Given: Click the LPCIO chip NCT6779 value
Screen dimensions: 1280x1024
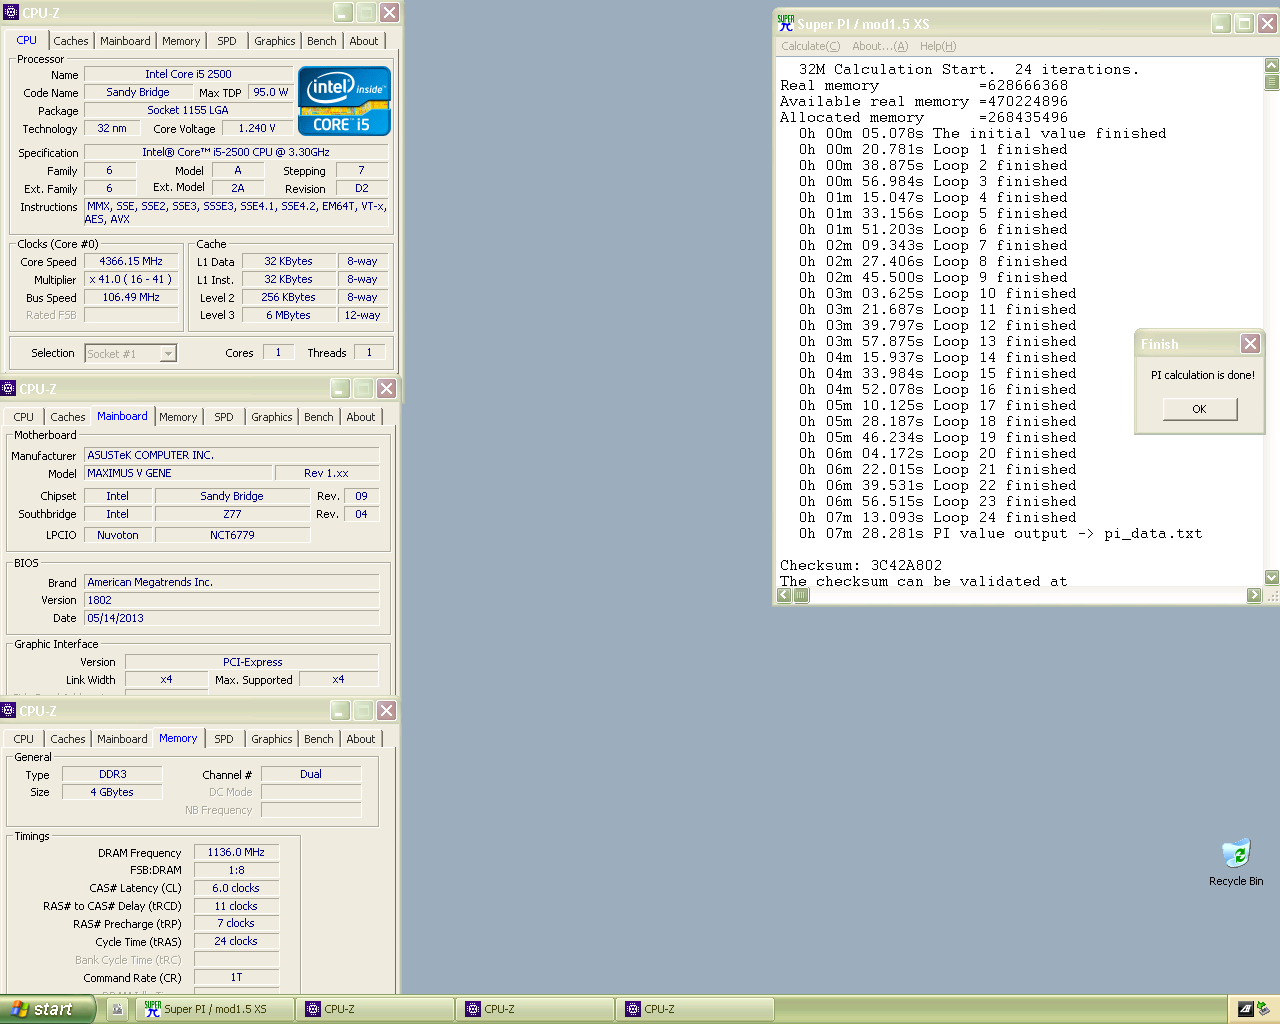Looking at the screenshot, I should (x=232, y=535).
